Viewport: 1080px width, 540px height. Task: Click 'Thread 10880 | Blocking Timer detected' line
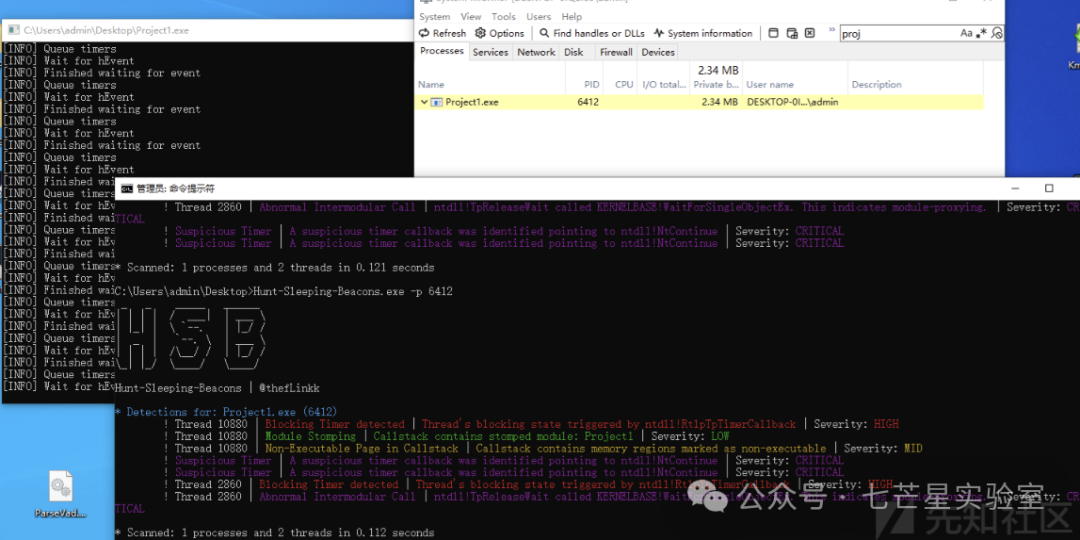(x=530, y=424)
